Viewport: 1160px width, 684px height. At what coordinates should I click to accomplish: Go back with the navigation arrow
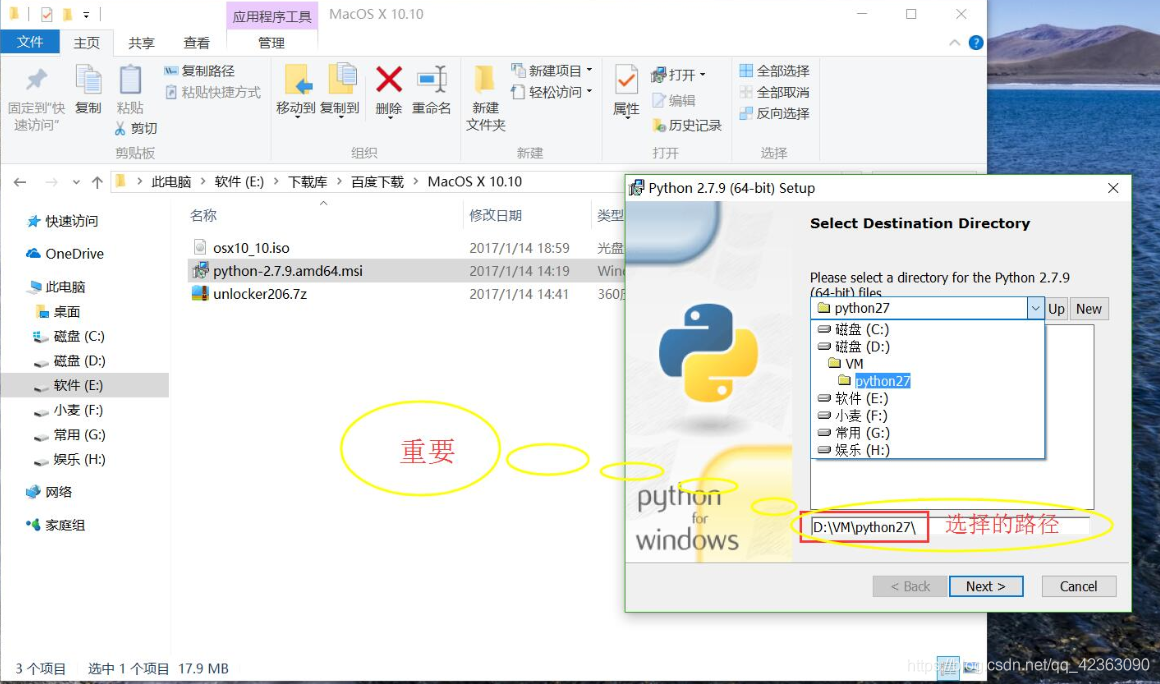pos(20,182)
